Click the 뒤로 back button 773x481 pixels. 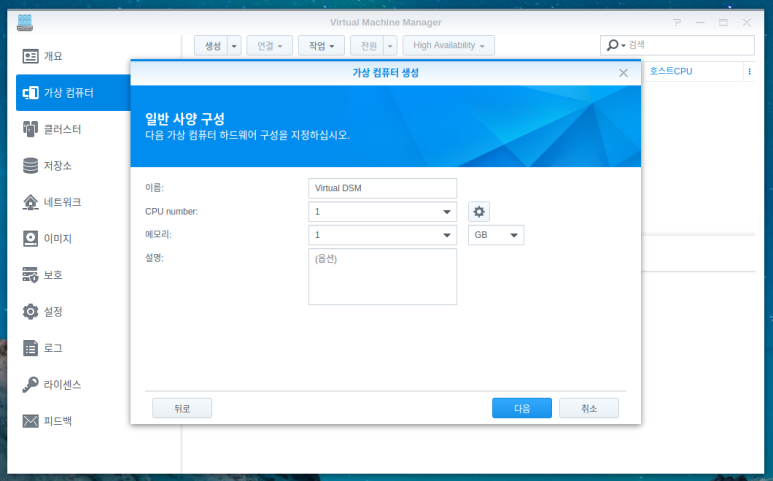tap(182, 408)
